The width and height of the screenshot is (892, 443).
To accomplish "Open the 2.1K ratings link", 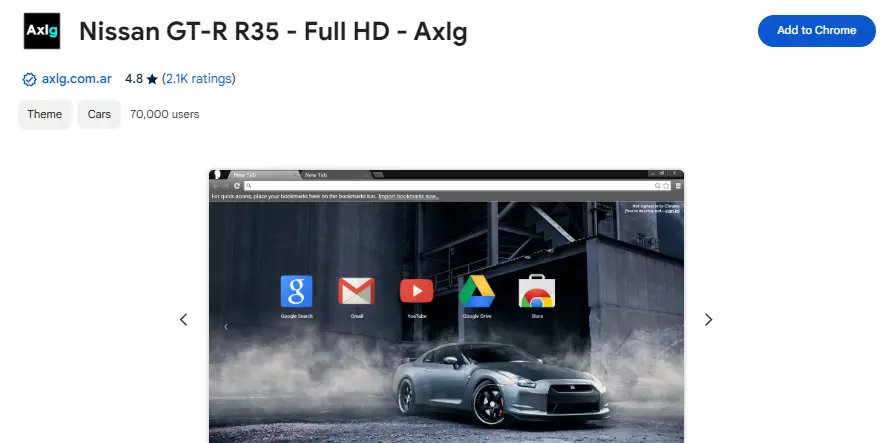I will [199, 79].
